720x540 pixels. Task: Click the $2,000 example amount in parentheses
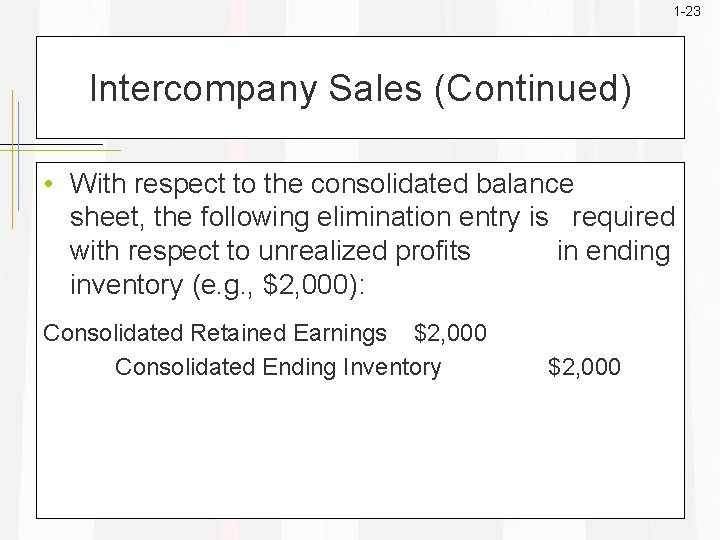point(306,285)
